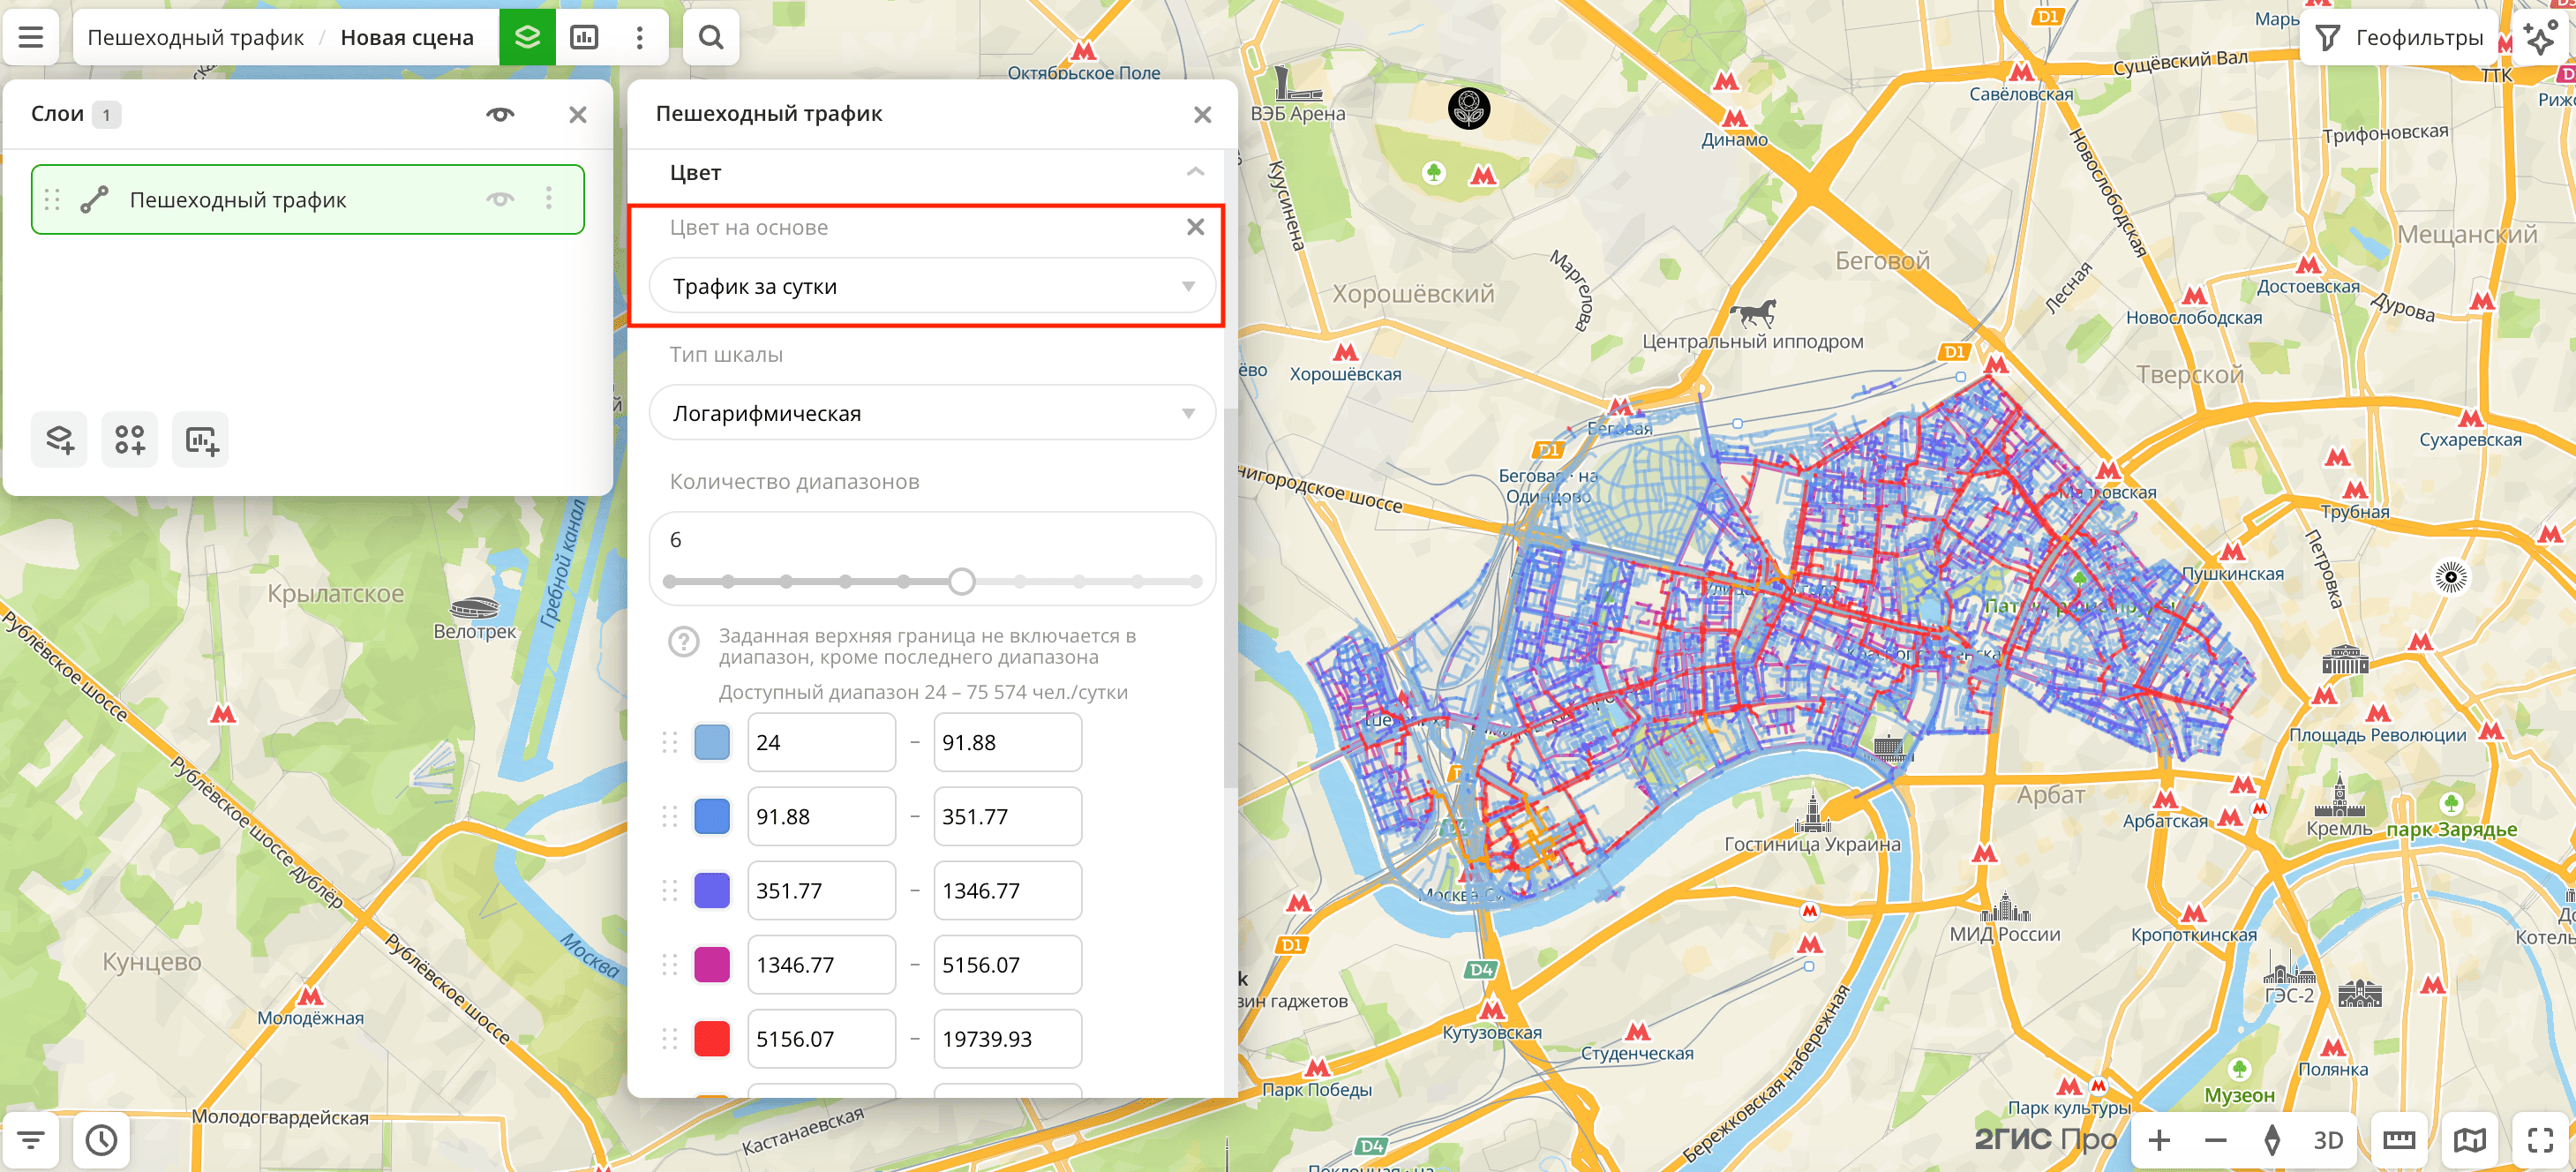The height and width of the screenshot is (1172, 2576).
Task: Edit the lower bound field 1346.77
Action: coord(821,964)
